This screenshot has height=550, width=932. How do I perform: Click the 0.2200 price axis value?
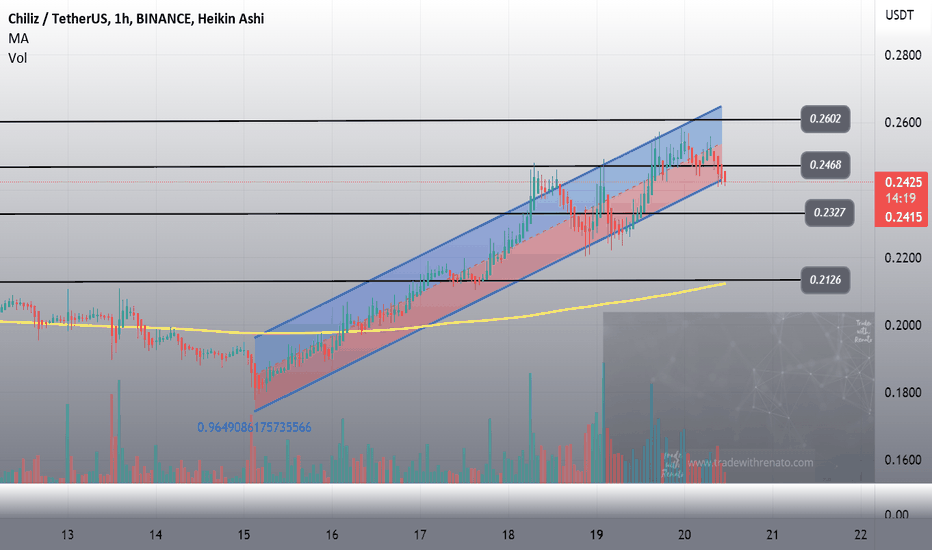click(x=903, y=258)
